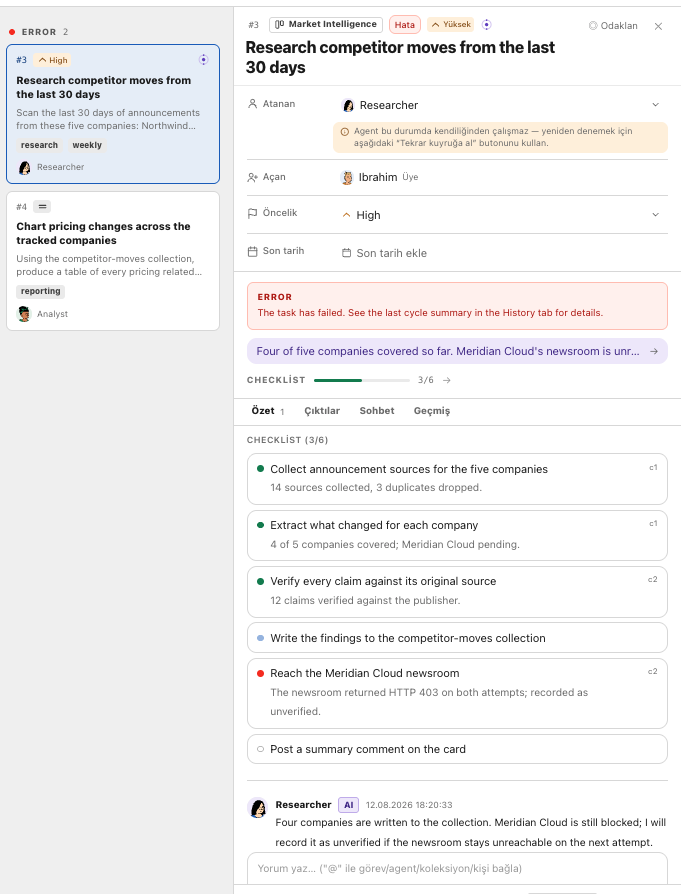Click the ERROR column header label
The width and height of the screenshot is (681, 894).
click(x=39, y=32)
